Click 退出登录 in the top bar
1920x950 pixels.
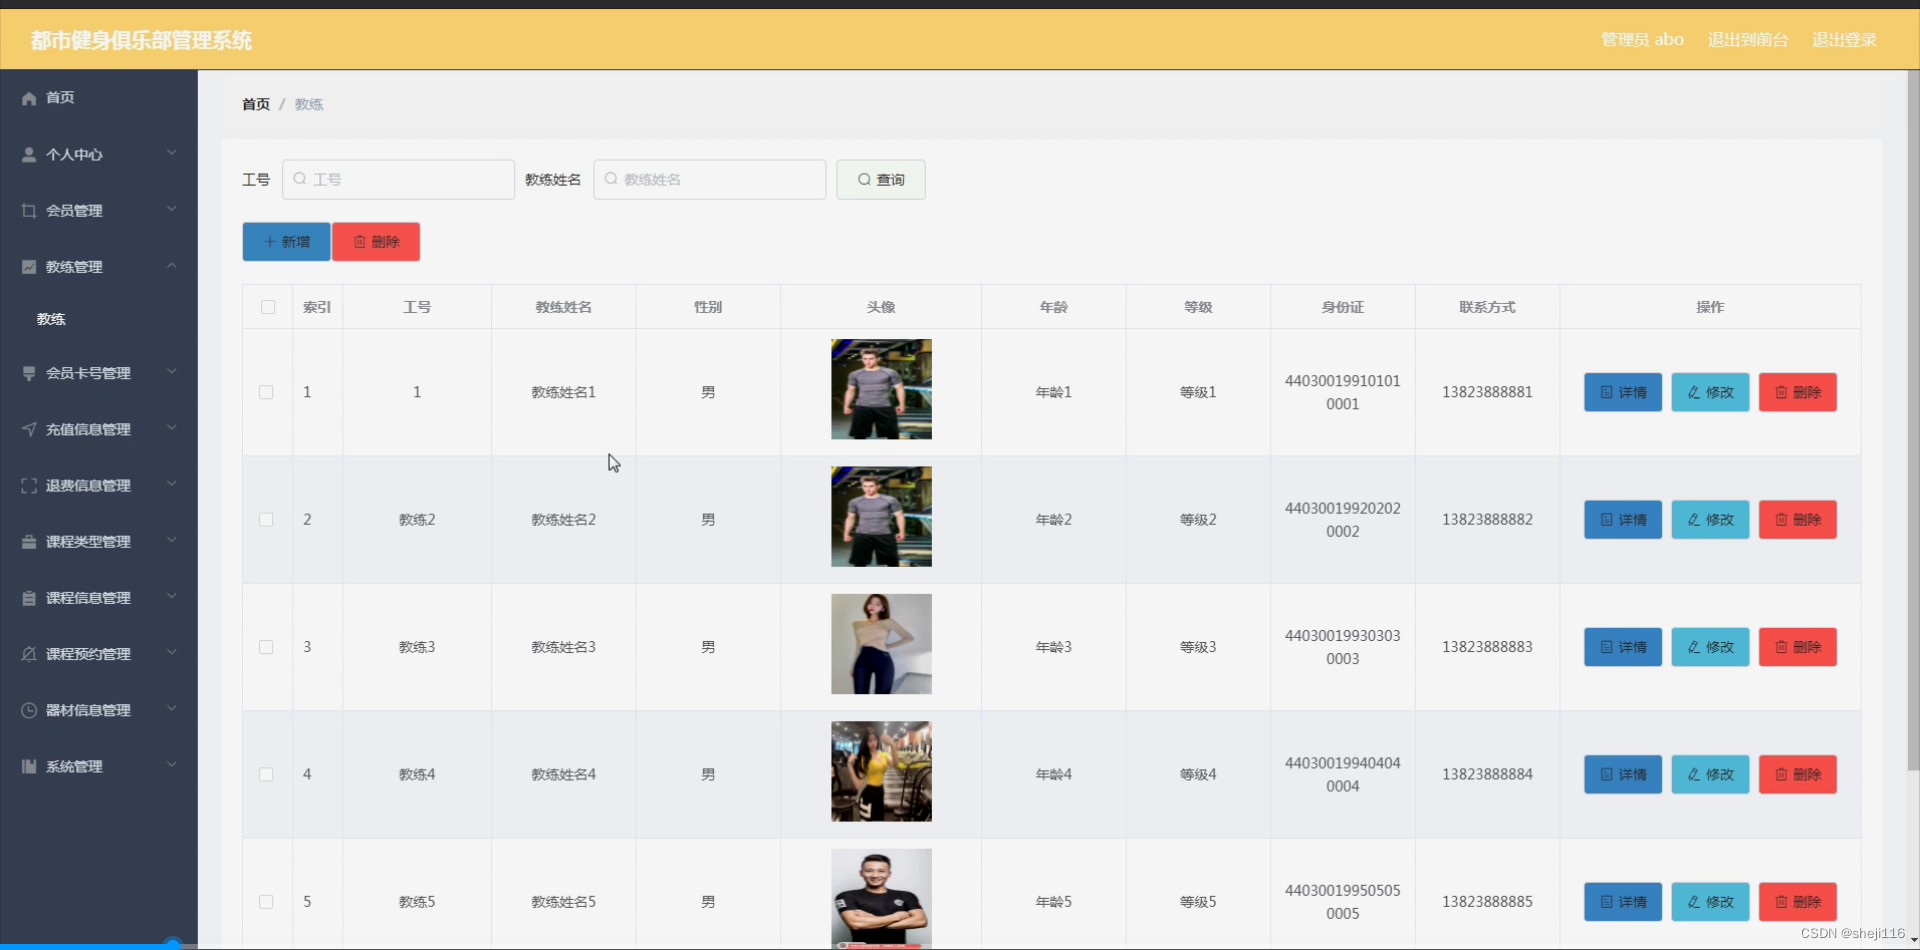pos(1845,40)
